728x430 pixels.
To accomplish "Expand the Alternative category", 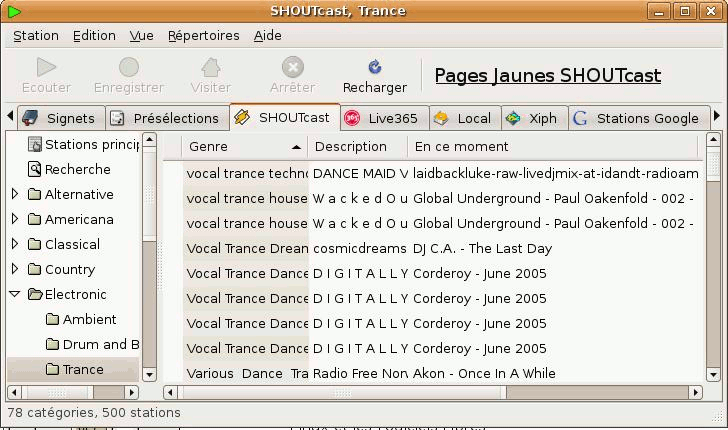I will 14,194.
